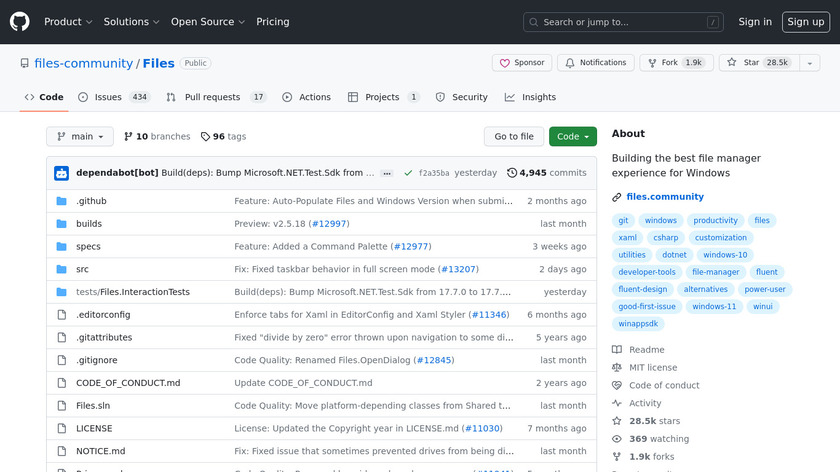Open the main branch dropdown
The height and width of the screenshot is (472, 840).
click(x=80, y=136)
